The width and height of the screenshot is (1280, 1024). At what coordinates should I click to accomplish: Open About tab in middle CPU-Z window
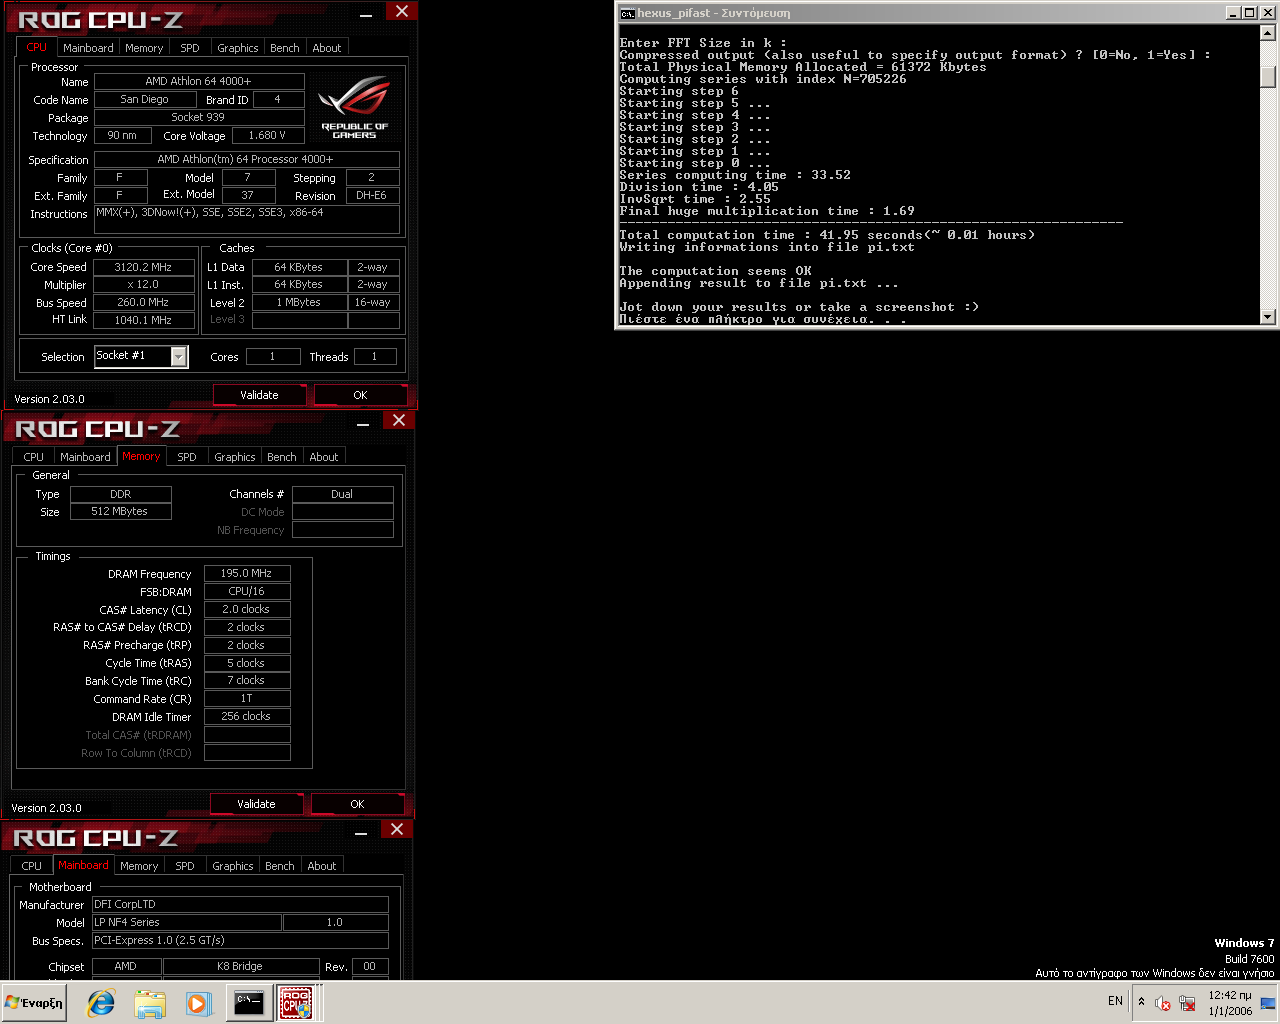click(x=324, y=457)
